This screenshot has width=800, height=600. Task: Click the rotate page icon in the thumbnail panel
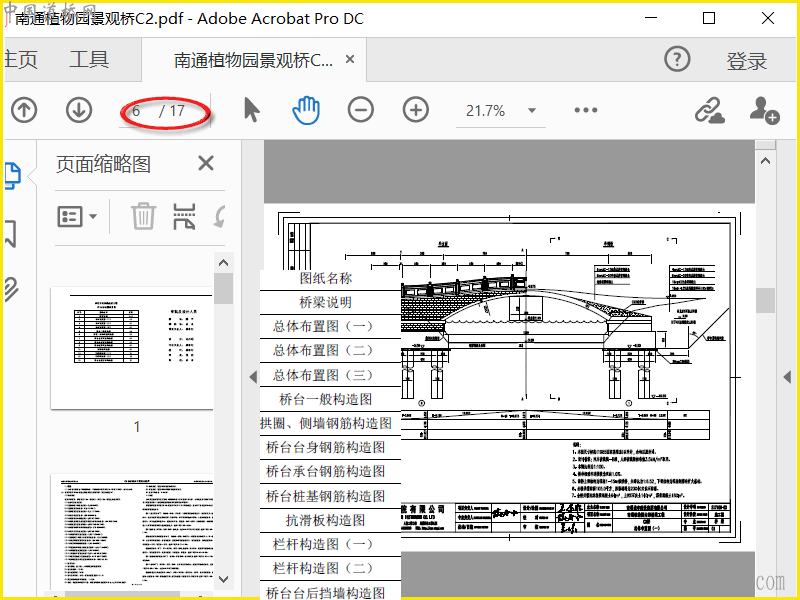(x=219, y=216)
